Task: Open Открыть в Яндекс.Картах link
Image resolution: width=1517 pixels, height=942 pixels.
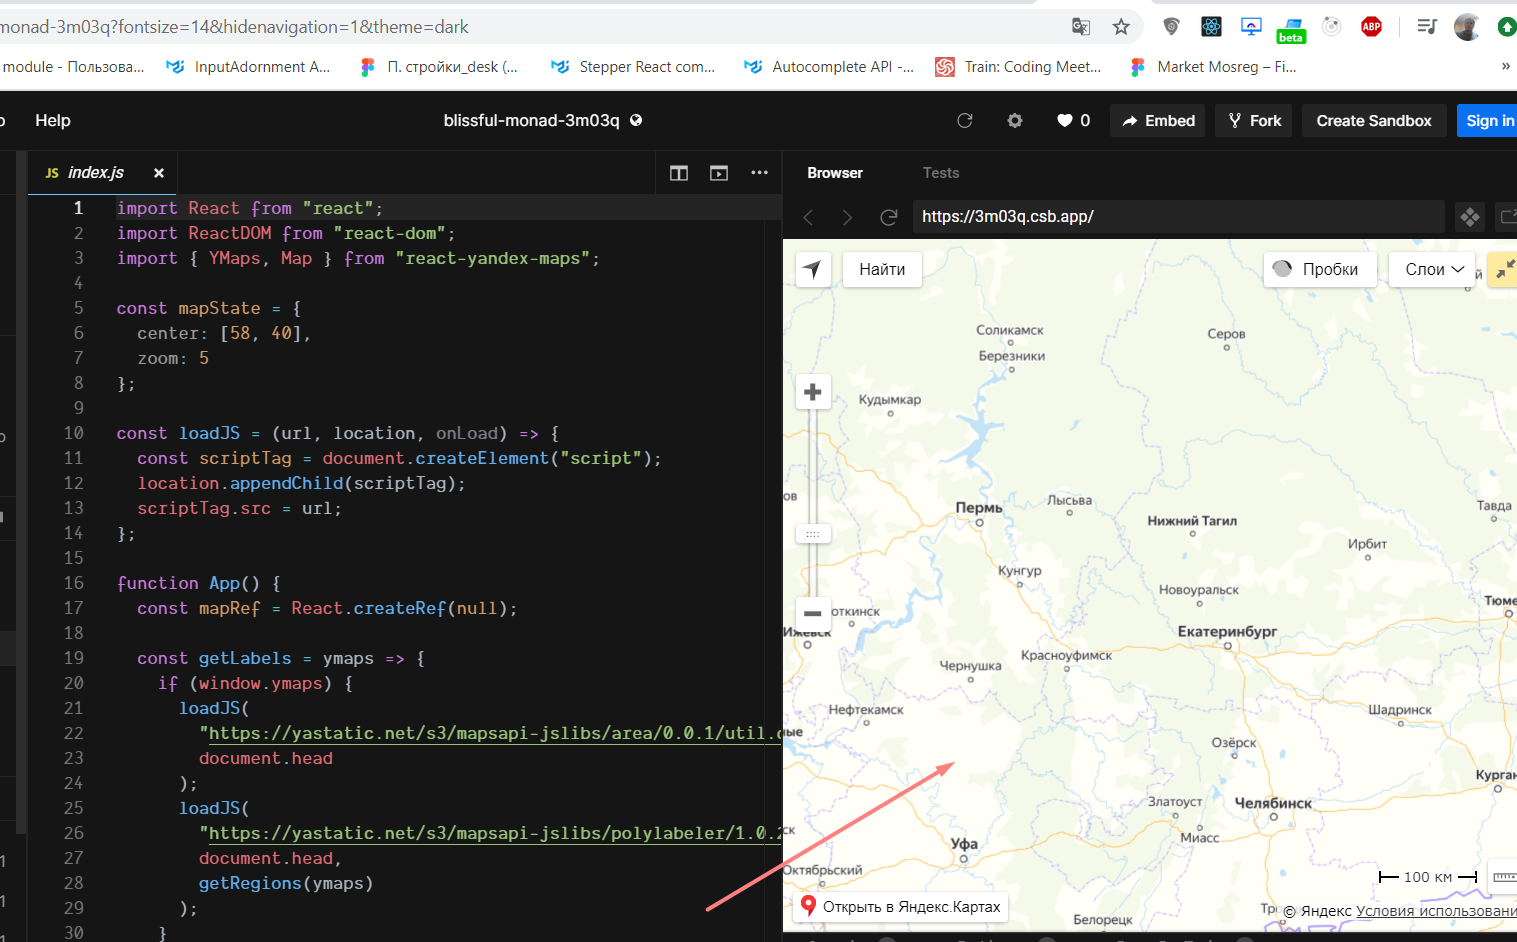Action: coord(899,906)
